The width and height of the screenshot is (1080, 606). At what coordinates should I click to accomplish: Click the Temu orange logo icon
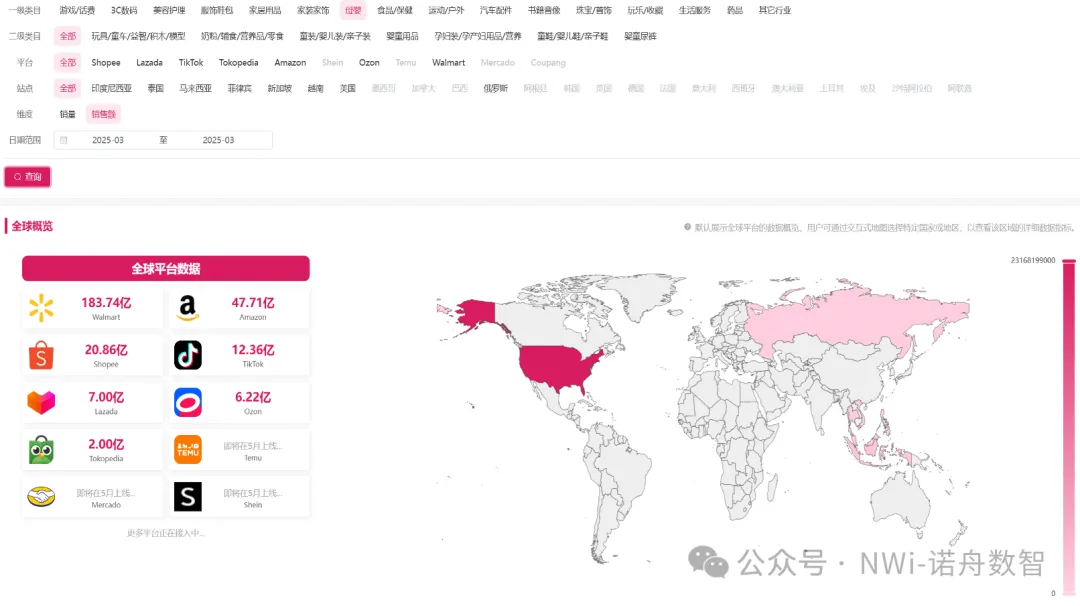pyautogui.click(x=188, y=450)
